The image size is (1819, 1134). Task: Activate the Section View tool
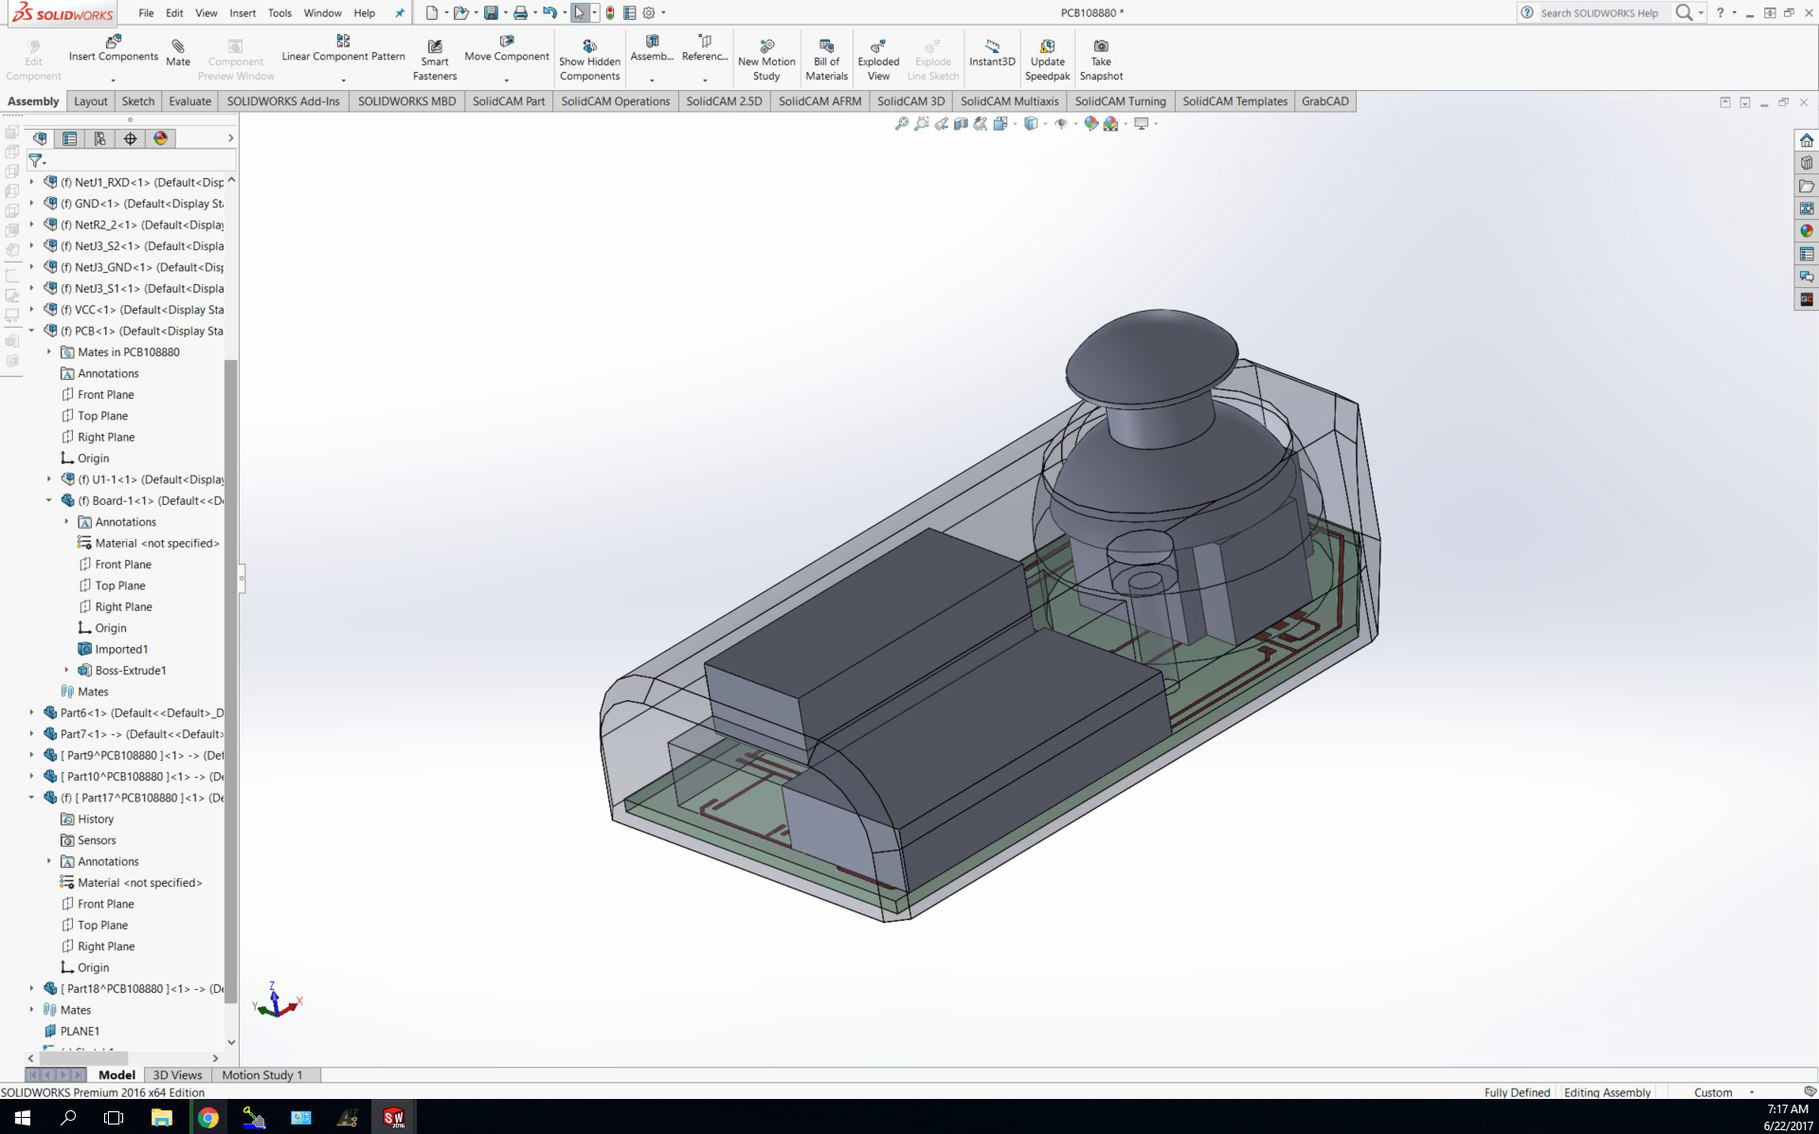(960, 125)
